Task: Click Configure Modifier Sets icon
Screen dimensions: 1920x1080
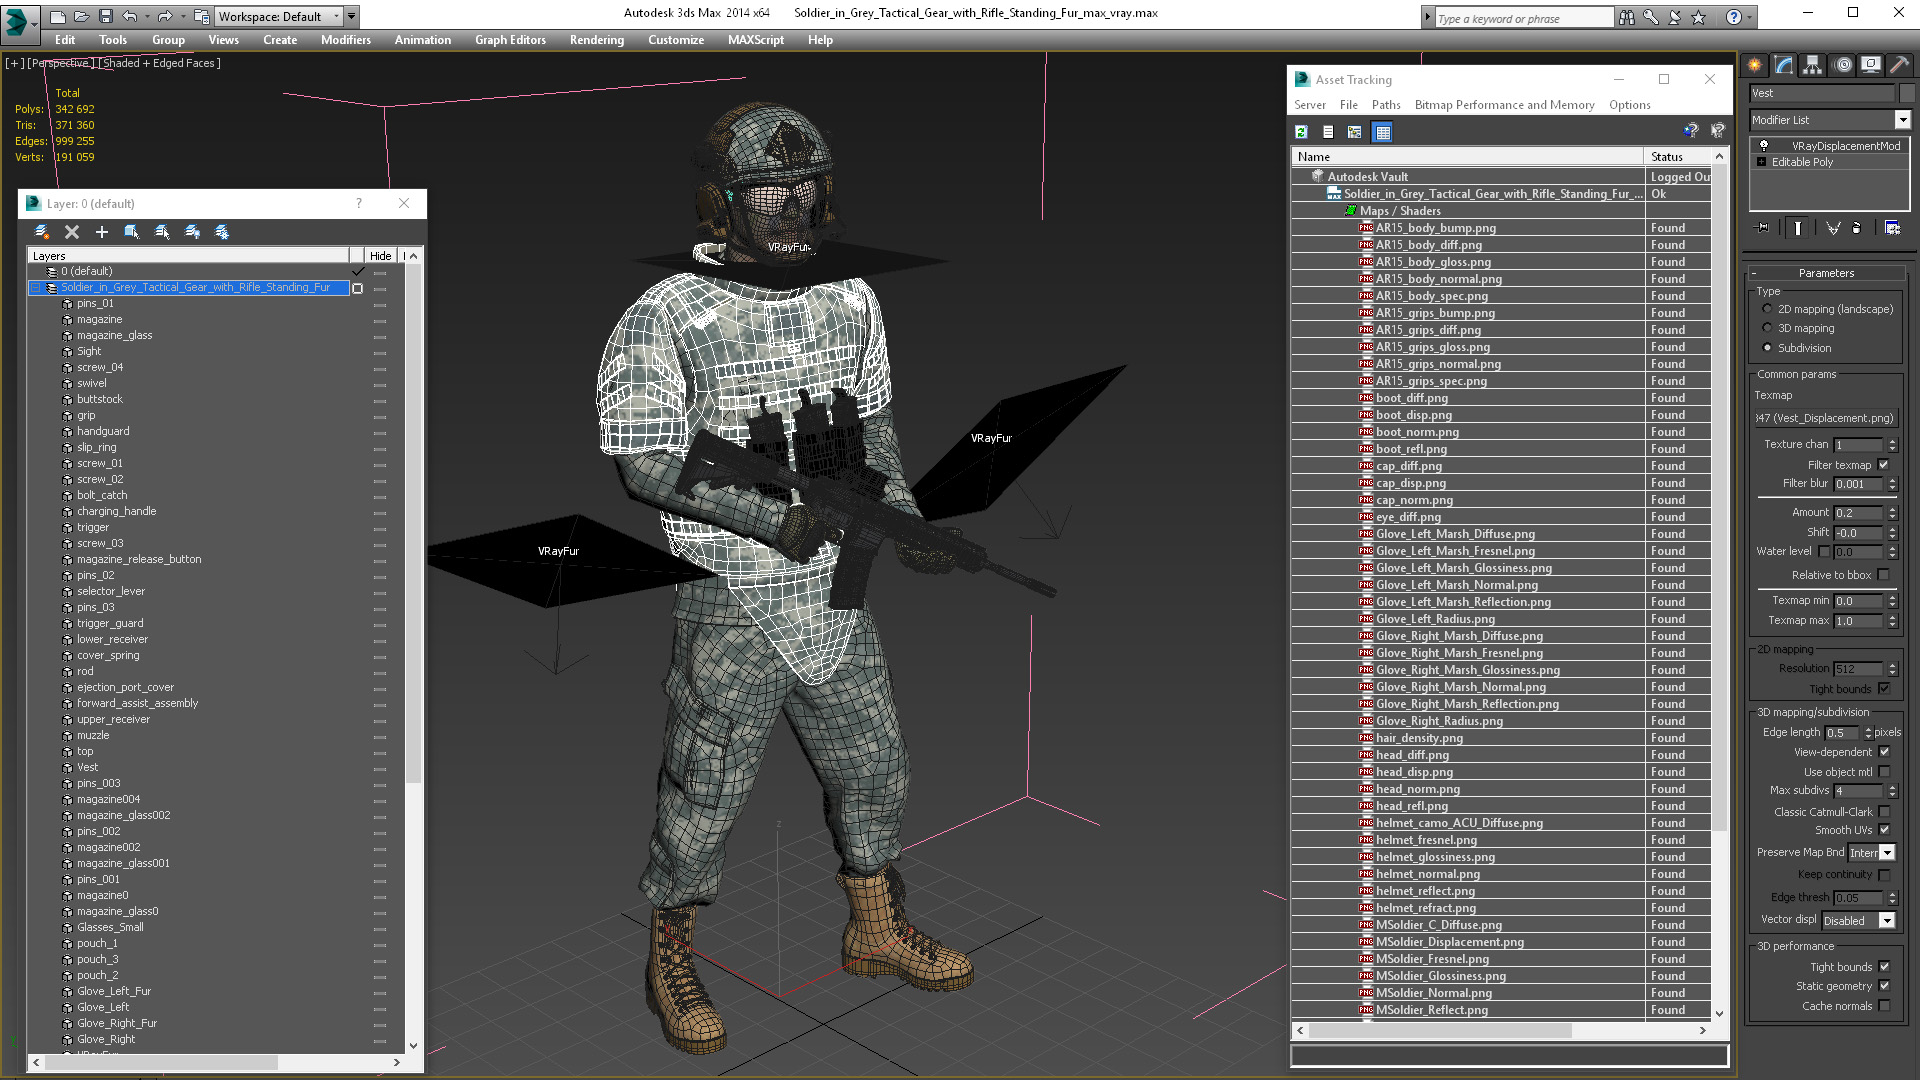Action: click(x=1892, y=228)
